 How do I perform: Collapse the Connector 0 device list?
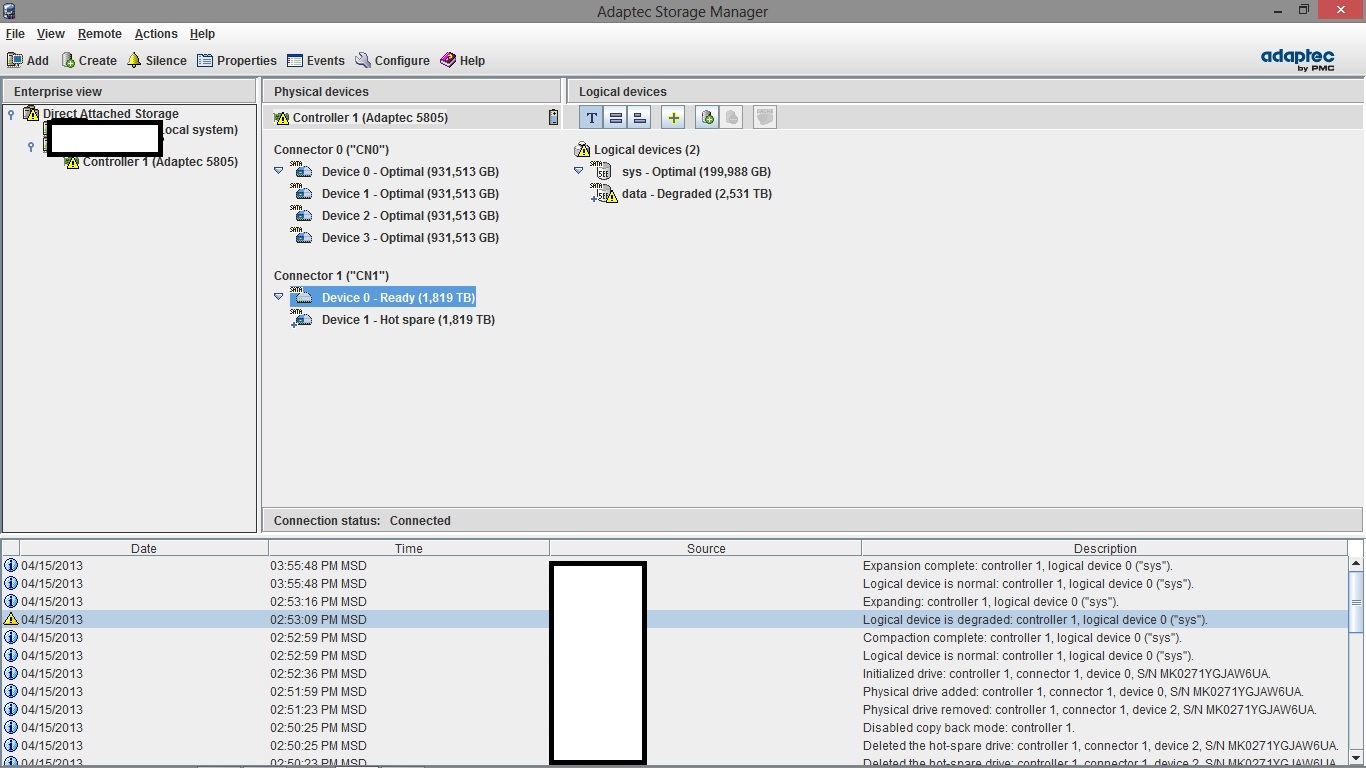pos(279,171)
